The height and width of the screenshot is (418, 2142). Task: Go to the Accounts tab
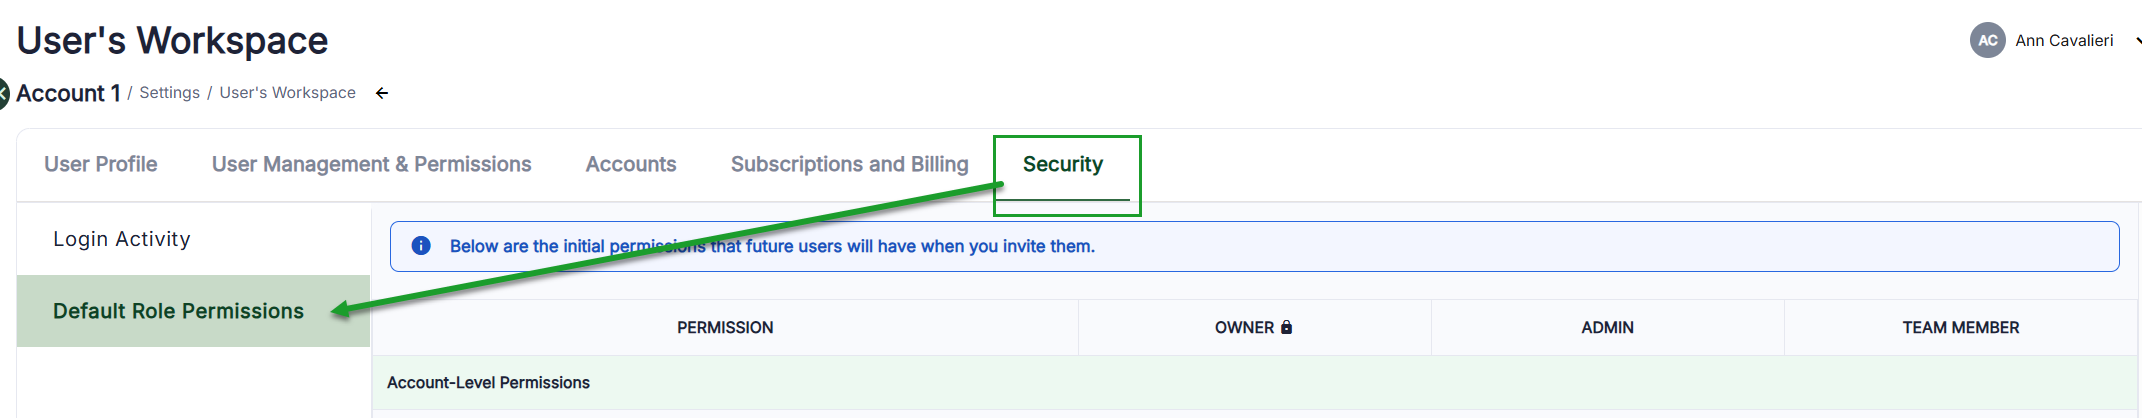pos(631,164)
